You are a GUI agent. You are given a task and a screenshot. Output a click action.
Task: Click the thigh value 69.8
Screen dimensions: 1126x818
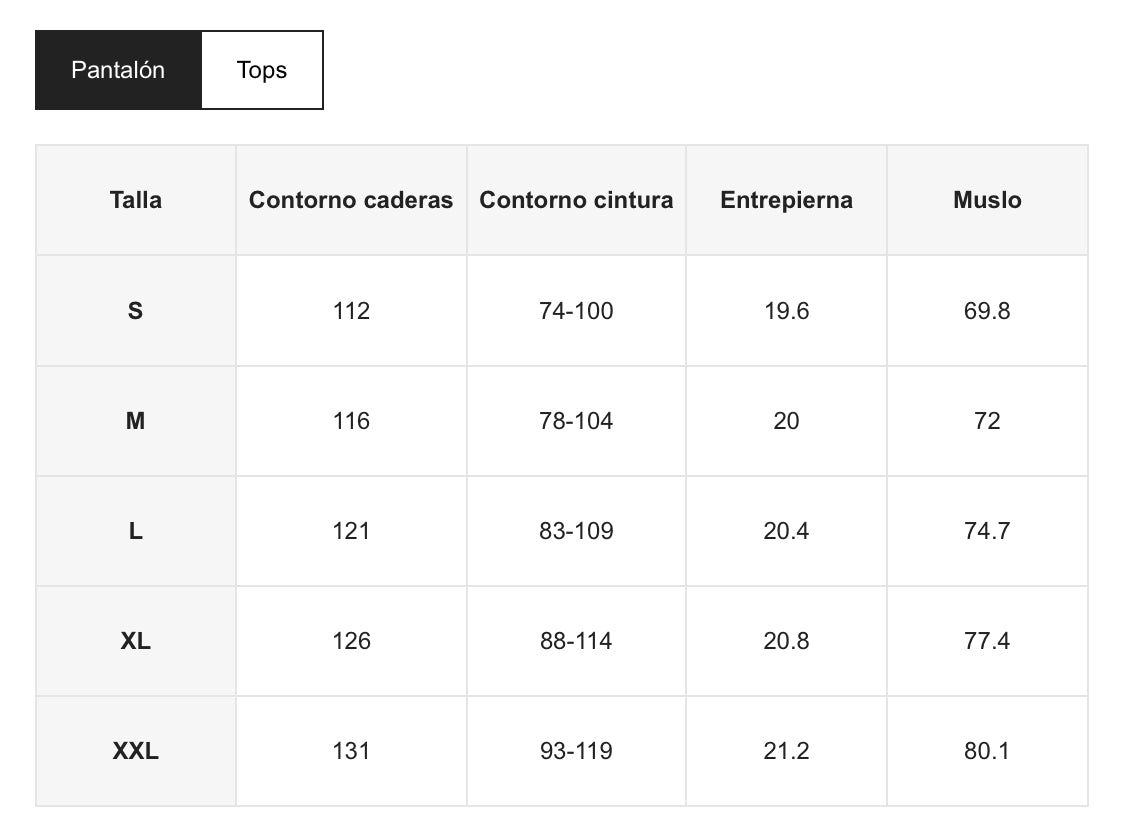987,311
